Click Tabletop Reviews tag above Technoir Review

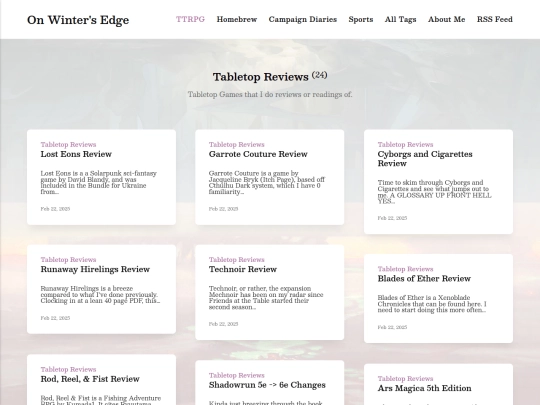click(237, 259)
